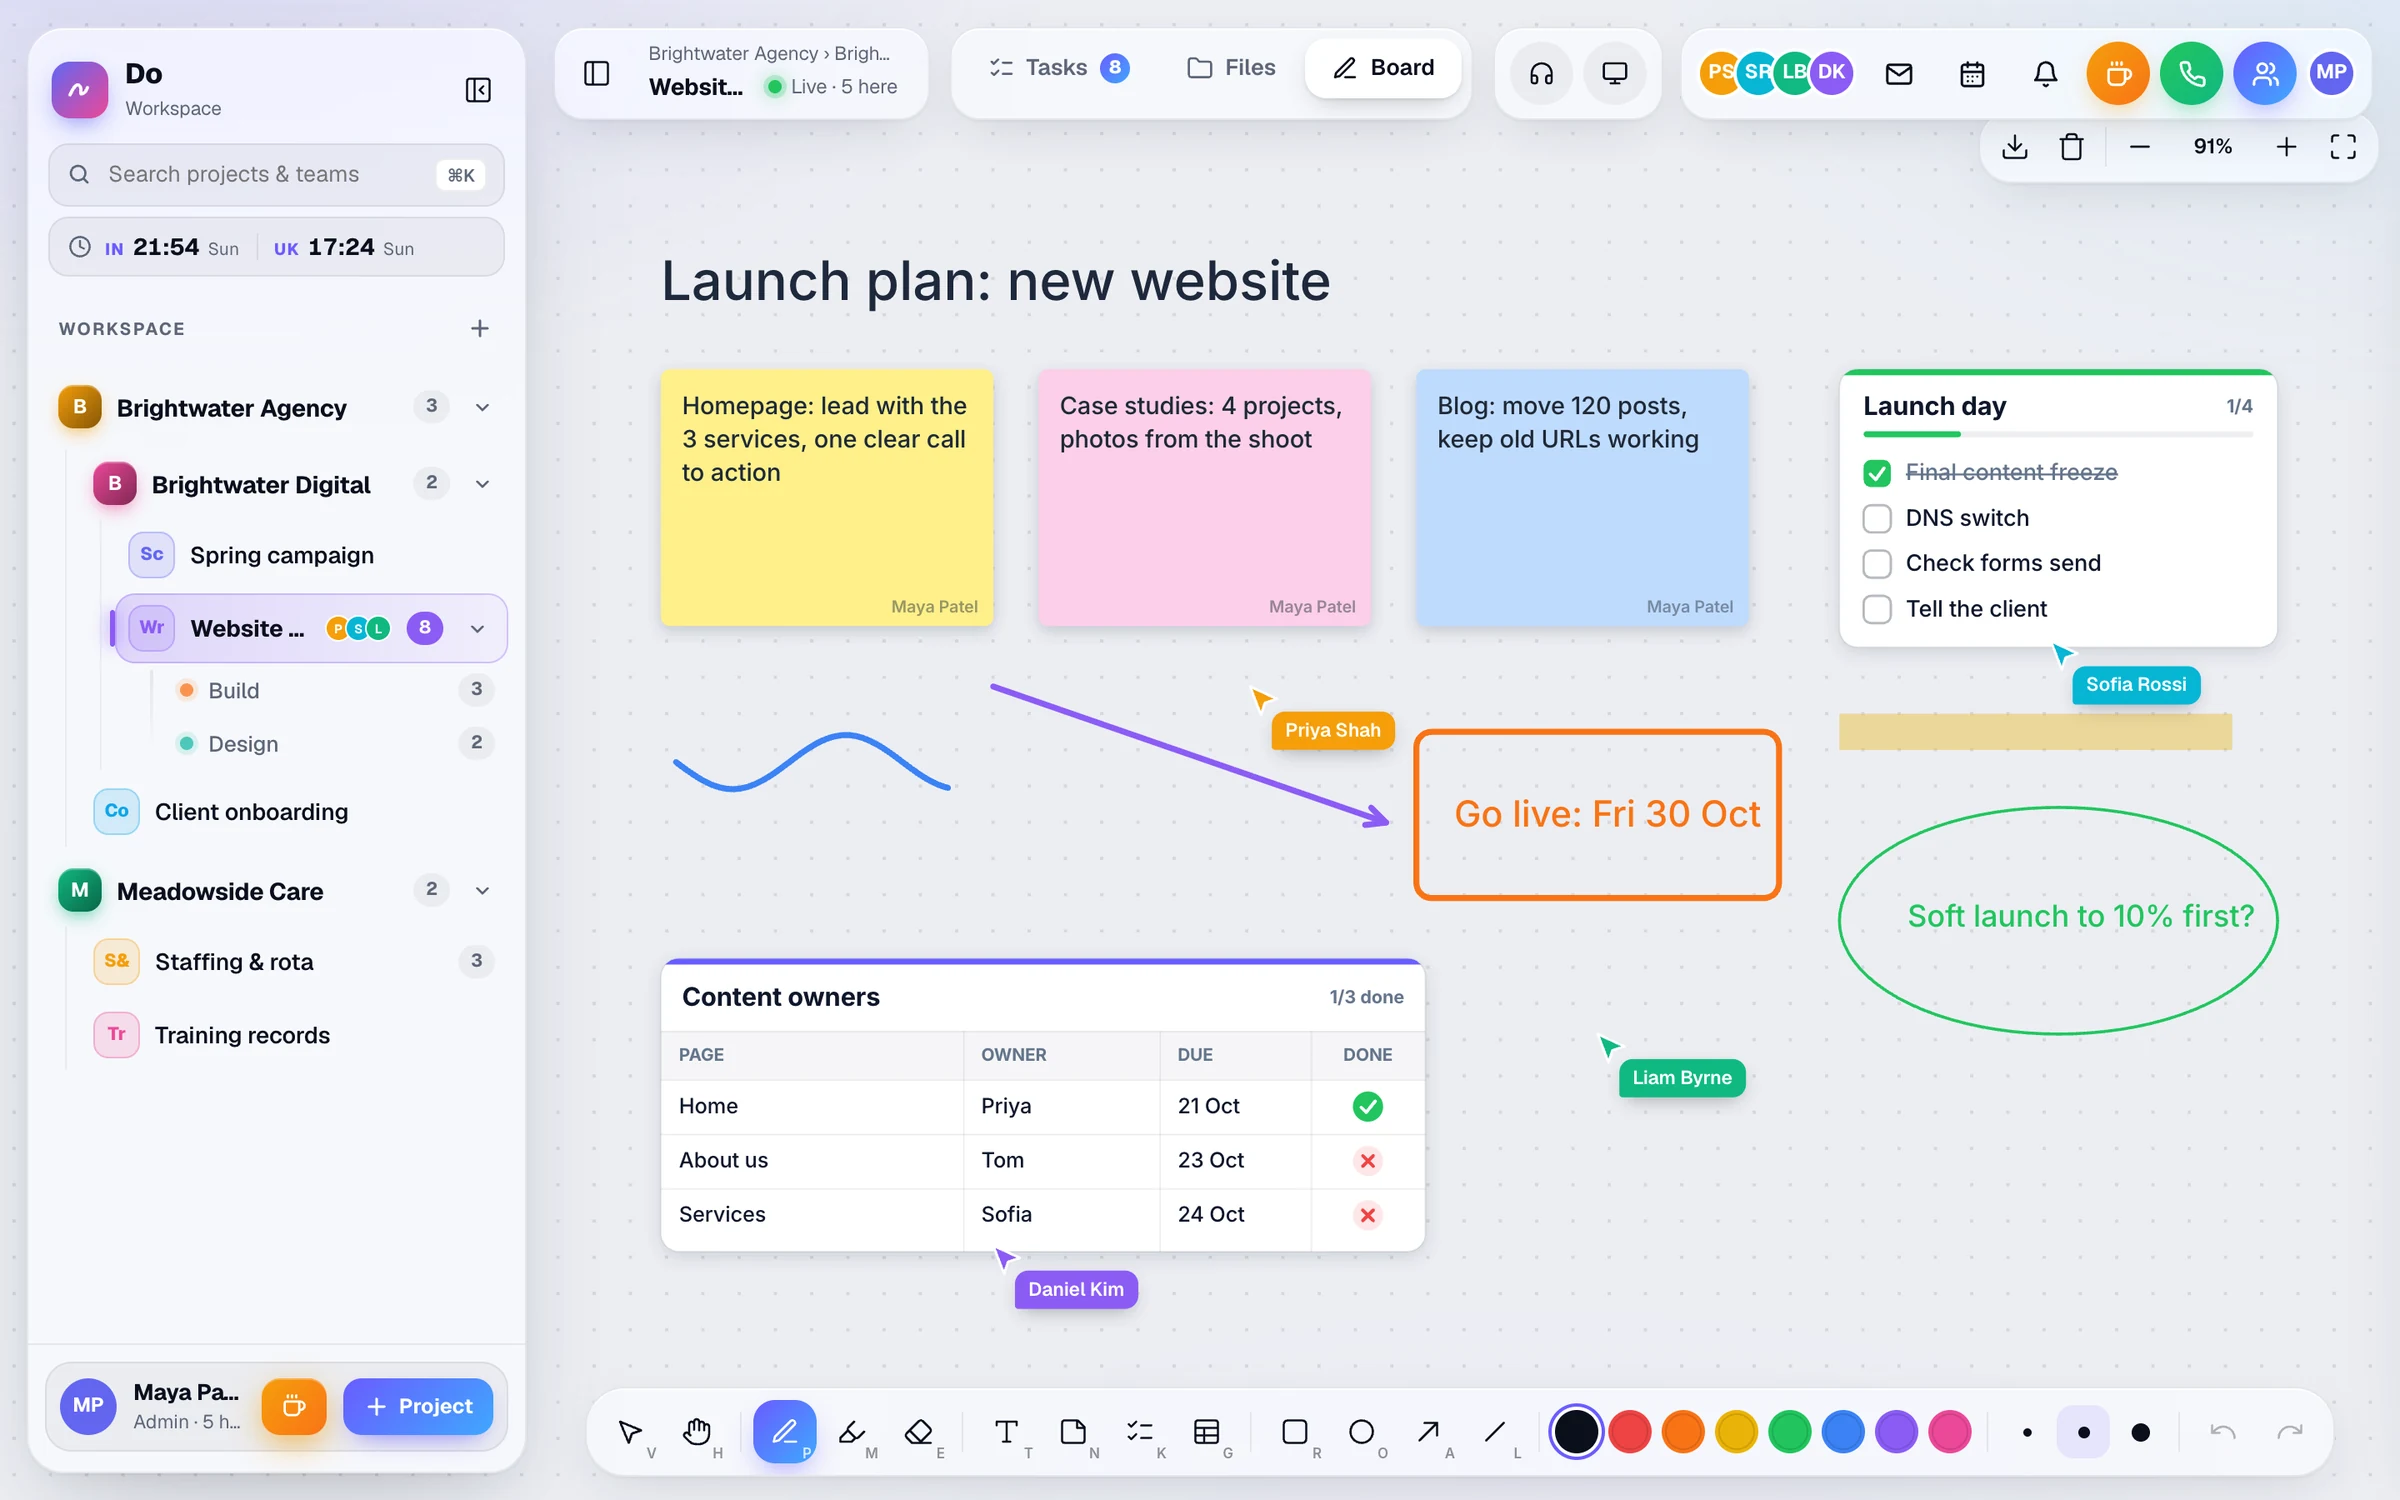2400x1500 pixels.
Task: Select the Table grid tool
Action: tap(1207, 1432)
